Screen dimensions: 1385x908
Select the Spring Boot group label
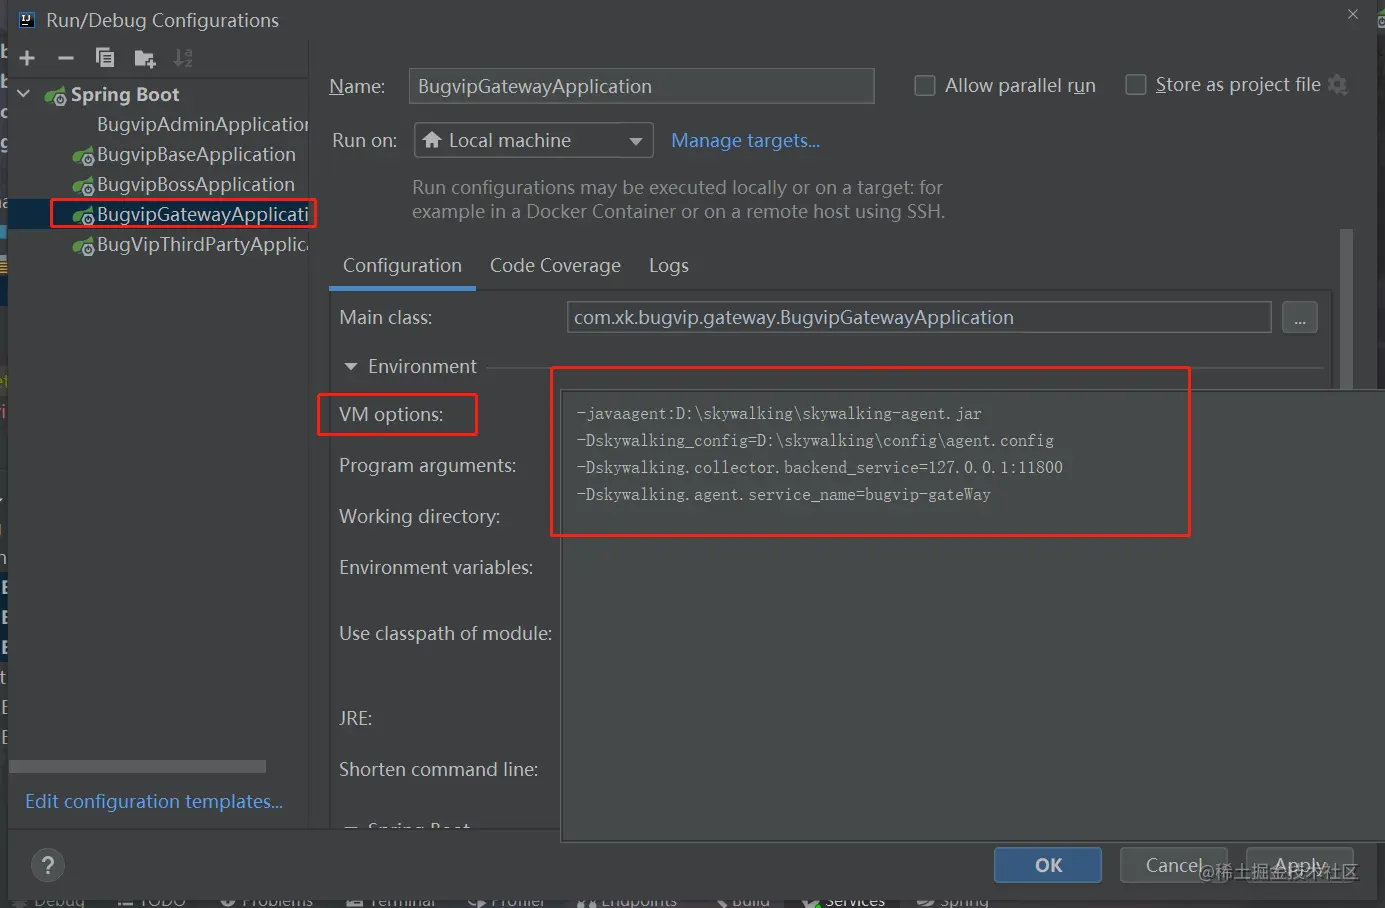(125, 95)
